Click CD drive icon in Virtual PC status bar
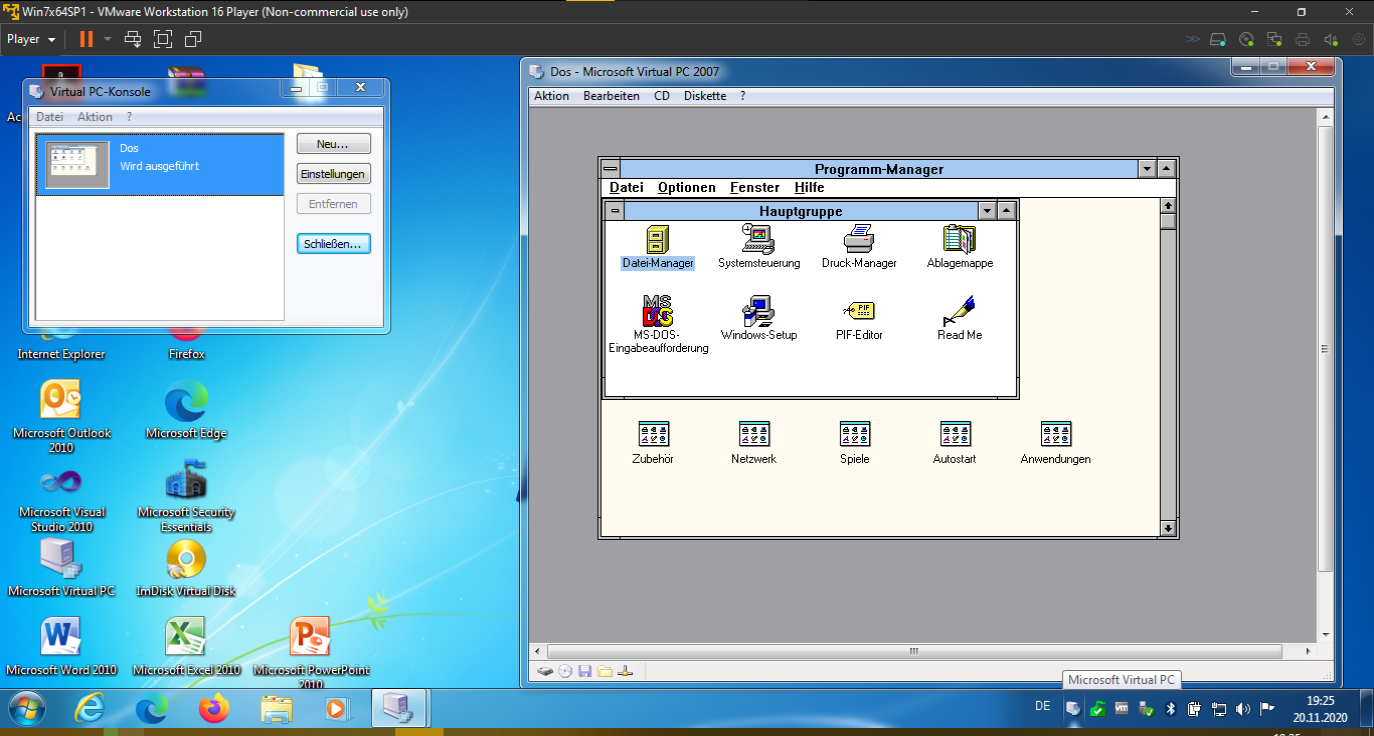Viewport: 1374px width, 736px height. tap(566, 672)
